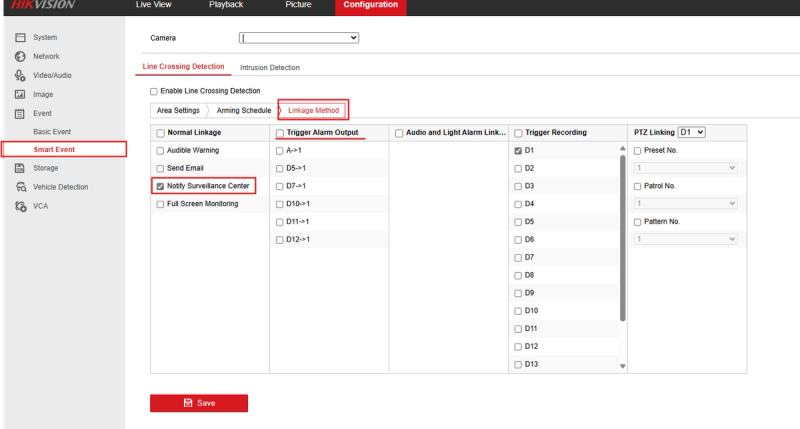Click the VCA sidebar icon
800x429 pixels.
(21, 206)
